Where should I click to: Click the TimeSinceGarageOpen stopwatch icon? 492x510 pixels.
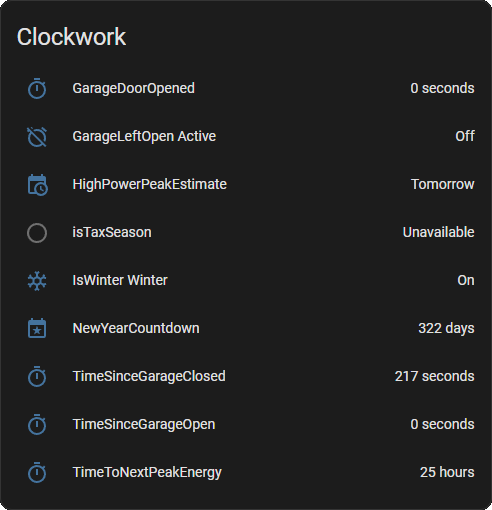[37, 424]
